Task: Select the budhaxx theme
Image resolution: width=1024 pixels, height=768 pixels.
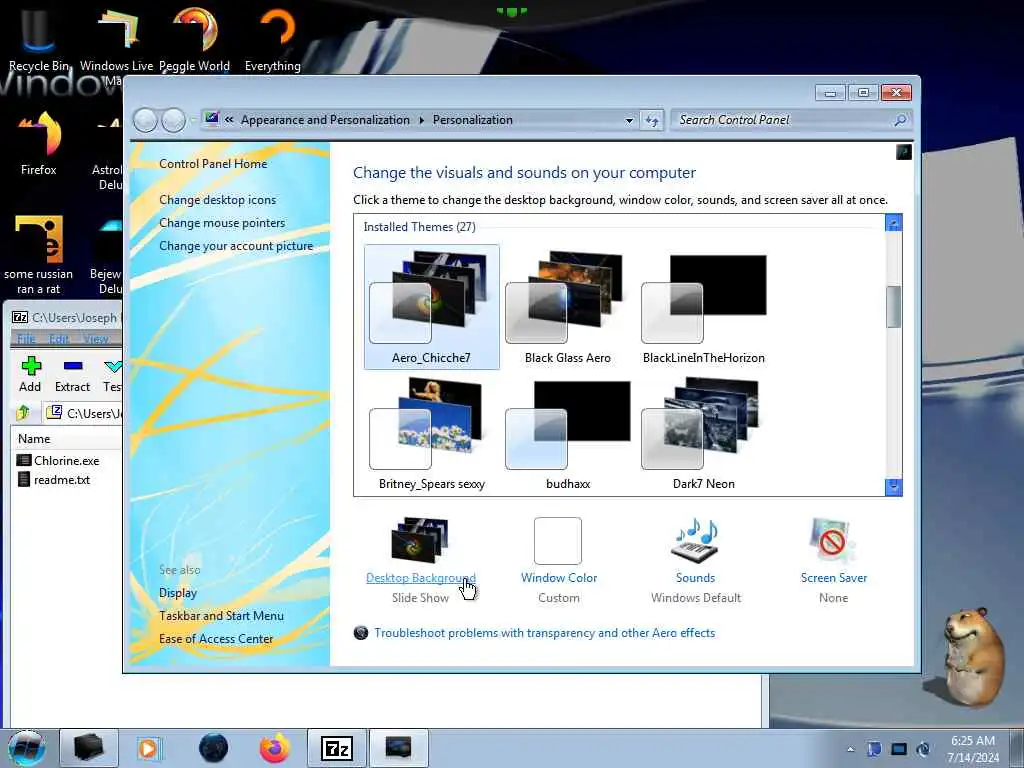Action: click(x=568, y=434)
